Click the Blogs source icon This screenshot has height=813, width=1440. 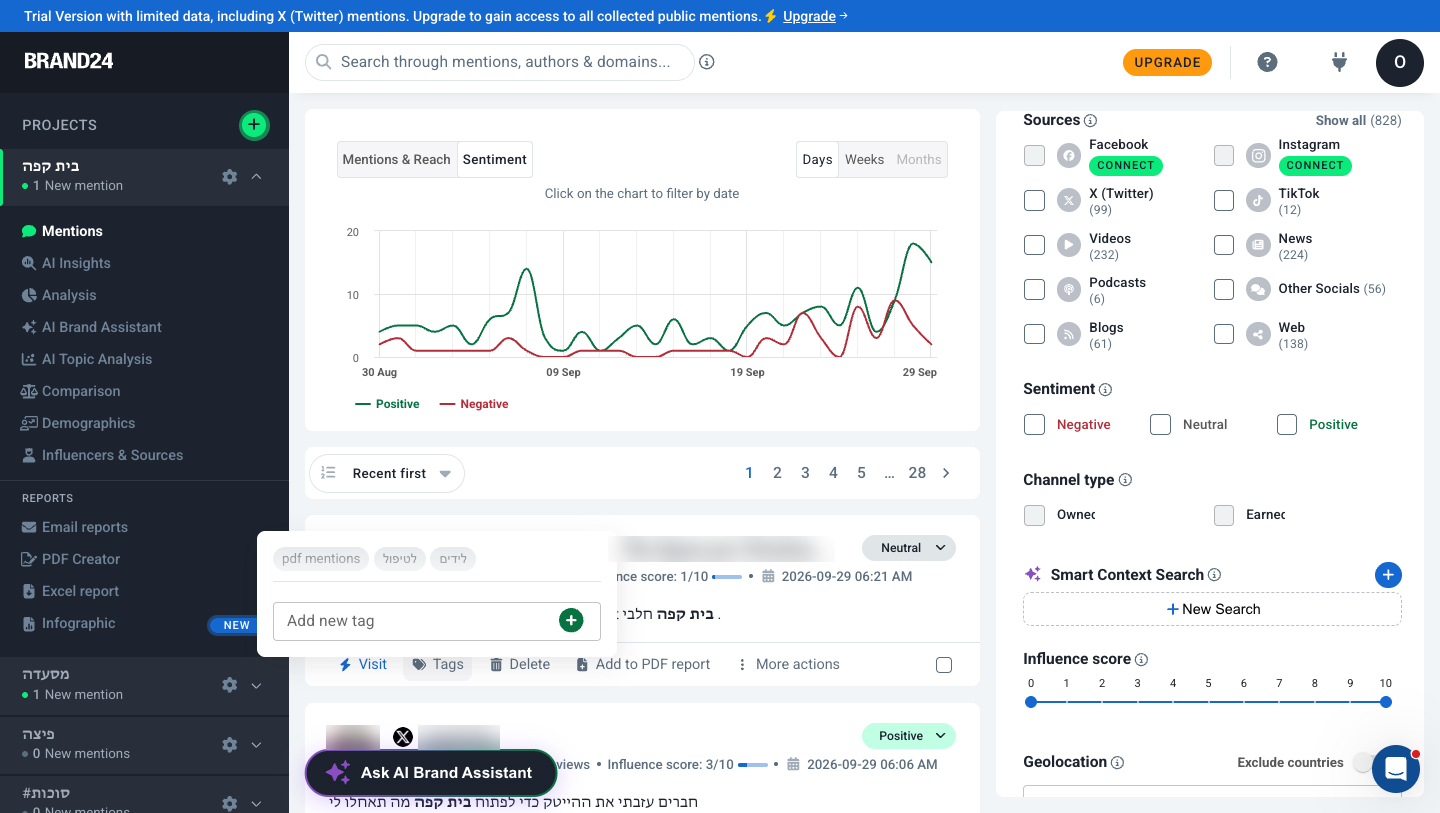[x=1069, y=335]
